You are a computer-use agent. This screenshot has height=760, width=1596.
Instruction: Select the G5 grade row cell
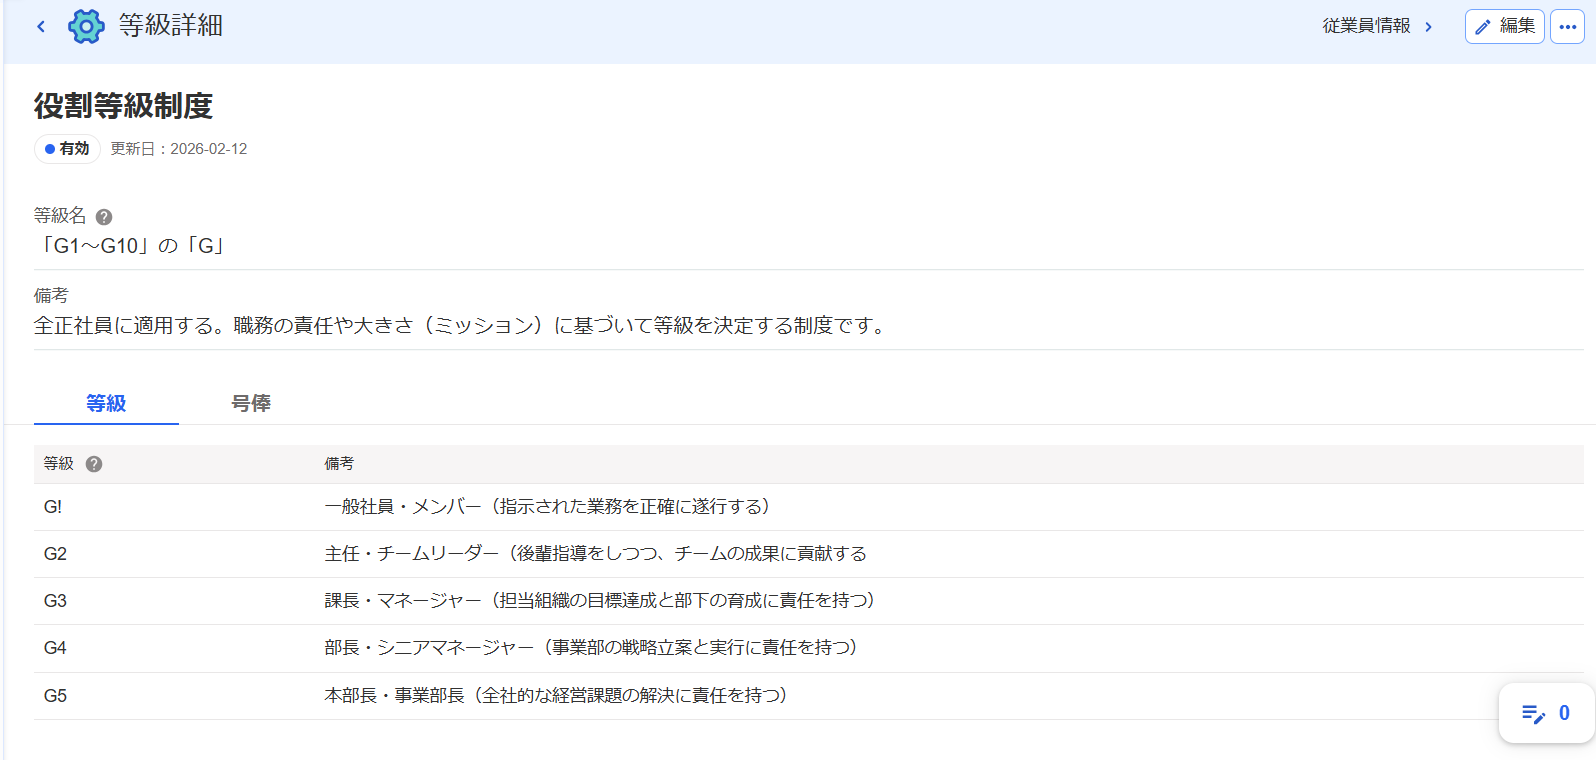click(55, 696)
